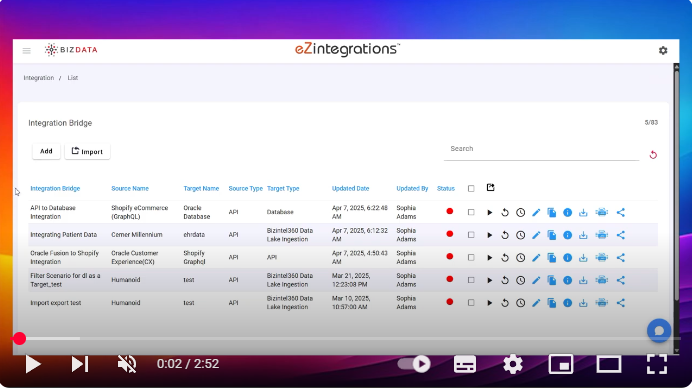Sort by Source Type column
Image resolution: width=692 pixels, height=388 pixels.
tap(245, 188)
